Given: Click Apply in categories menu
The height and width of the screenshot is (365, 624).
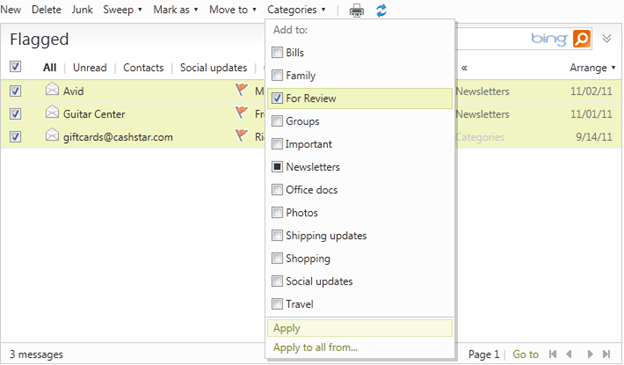Looking at the screenshot, I should tap(360, 328).
